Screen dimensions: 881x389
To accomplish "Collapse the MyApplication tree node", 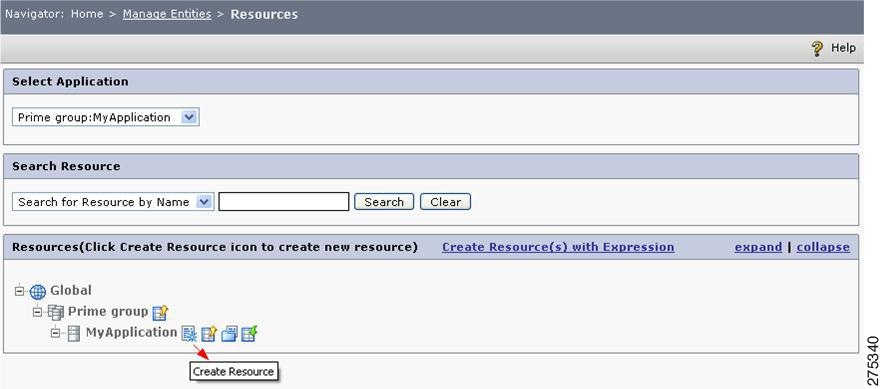I will click(55, 333).
